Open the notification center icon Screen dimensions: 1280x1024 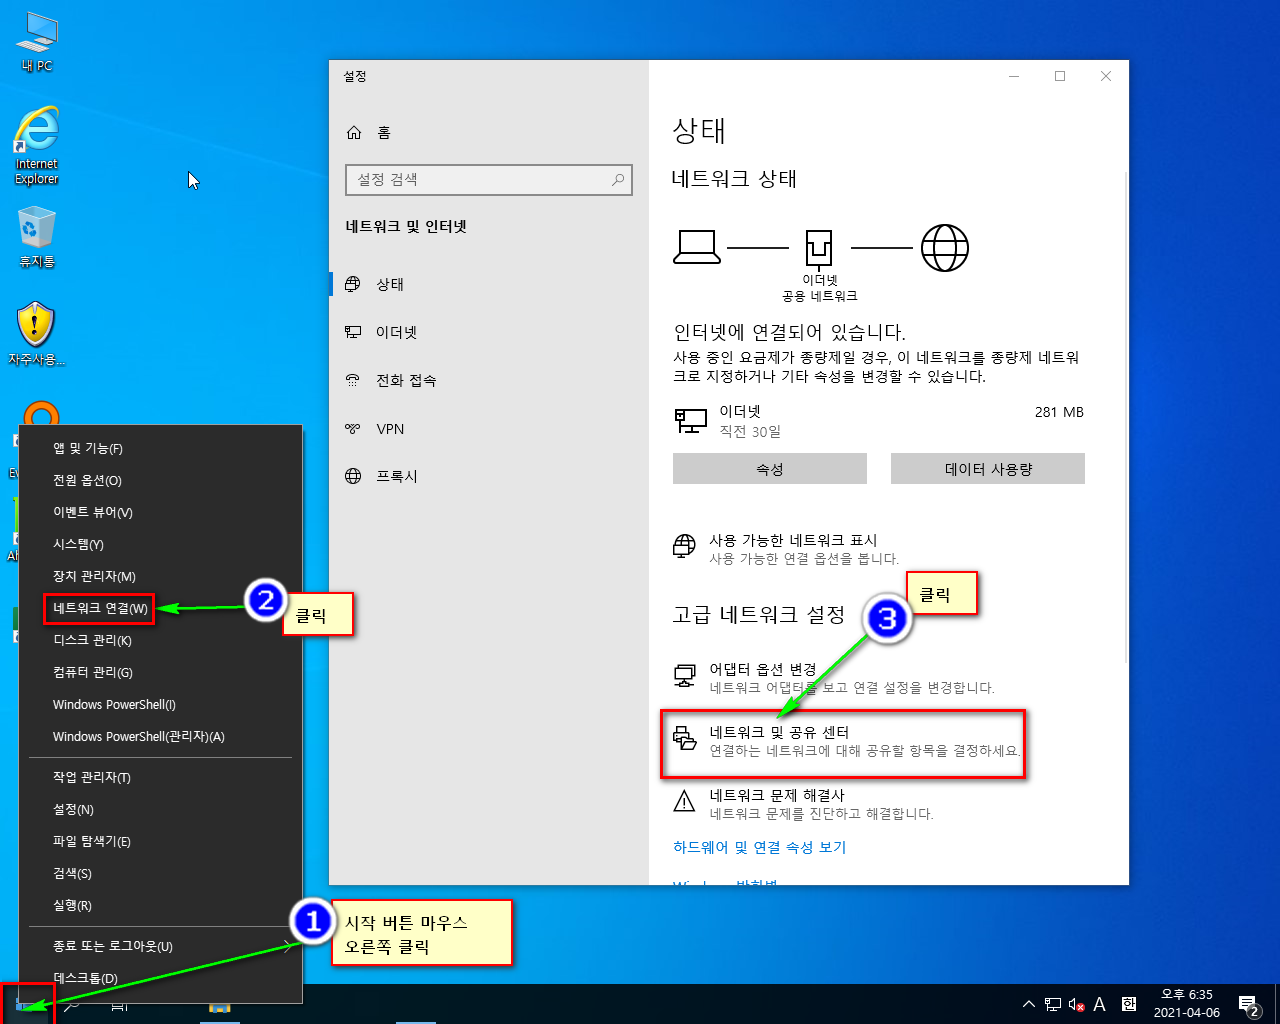1248,1004
